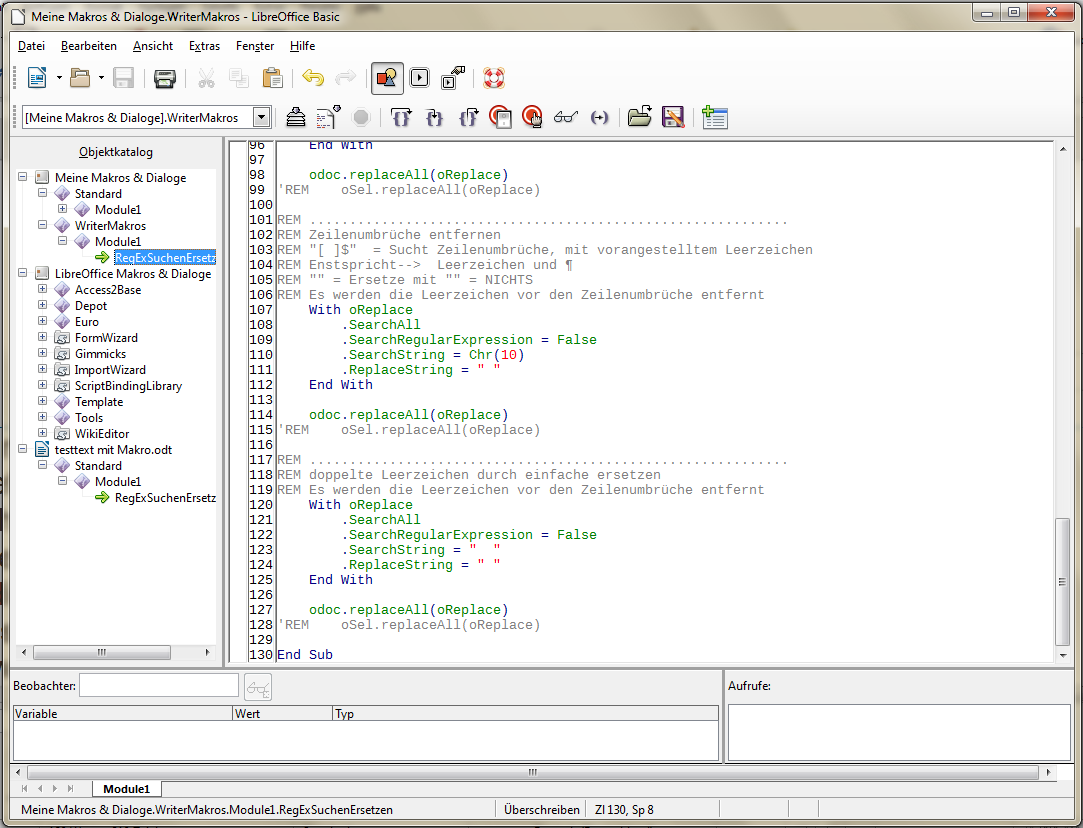Select highlighted RegExSuchenErsetz under WriterMakros
Screen dimensions: 1083x828
165,258
